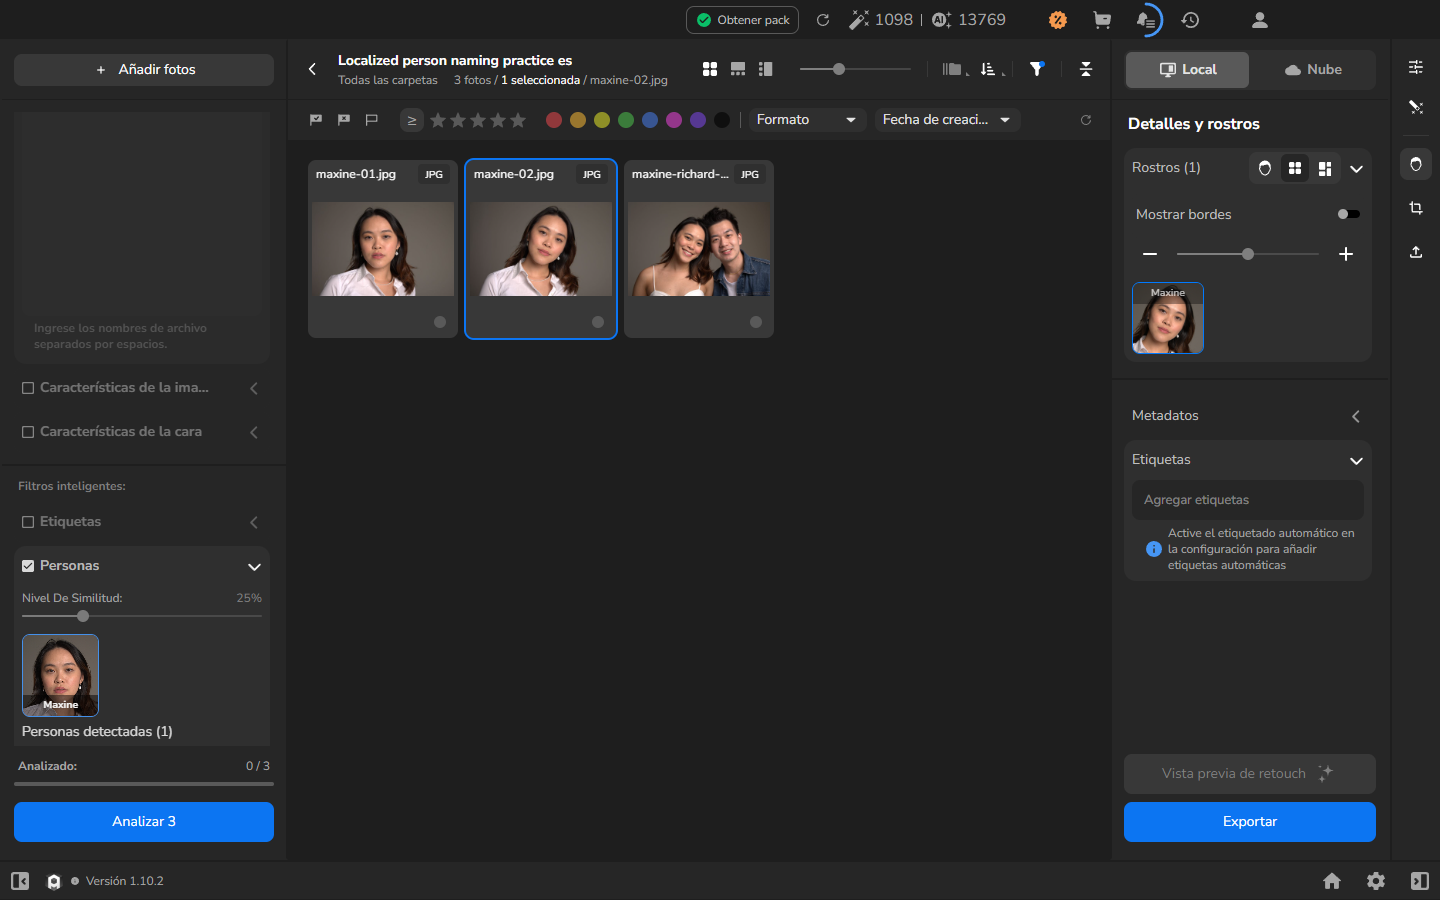The image size is (1440, 900).
Task: Click the shopping cart icon
Action: [x=1102, y=20]
